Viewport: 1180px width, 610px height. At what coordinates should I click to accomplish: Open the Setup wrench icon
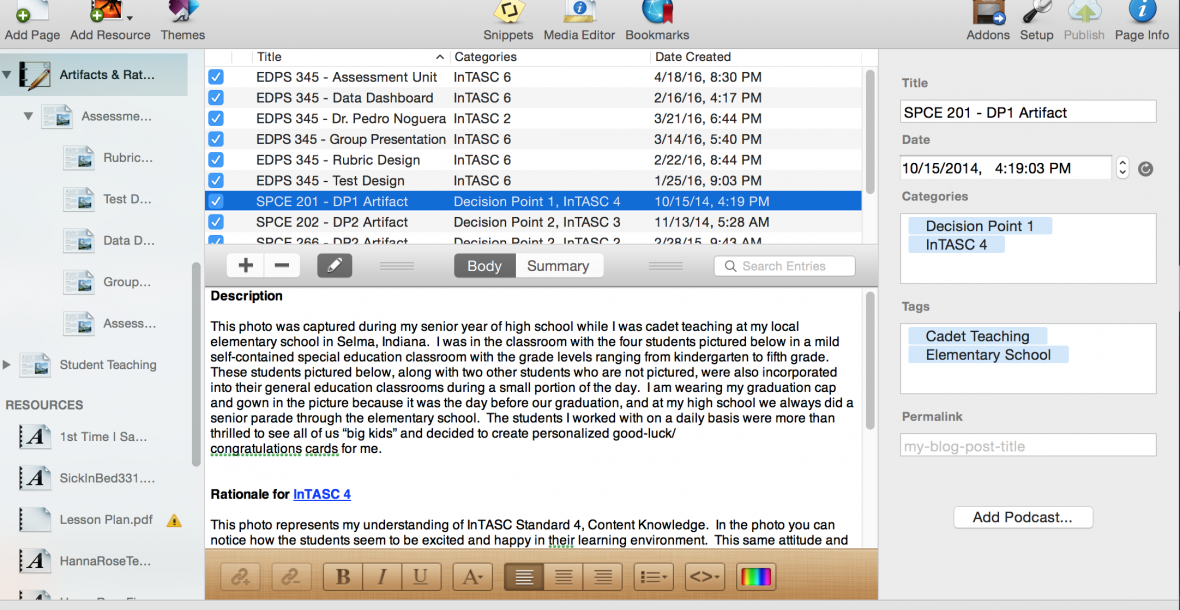[1036, 14]
